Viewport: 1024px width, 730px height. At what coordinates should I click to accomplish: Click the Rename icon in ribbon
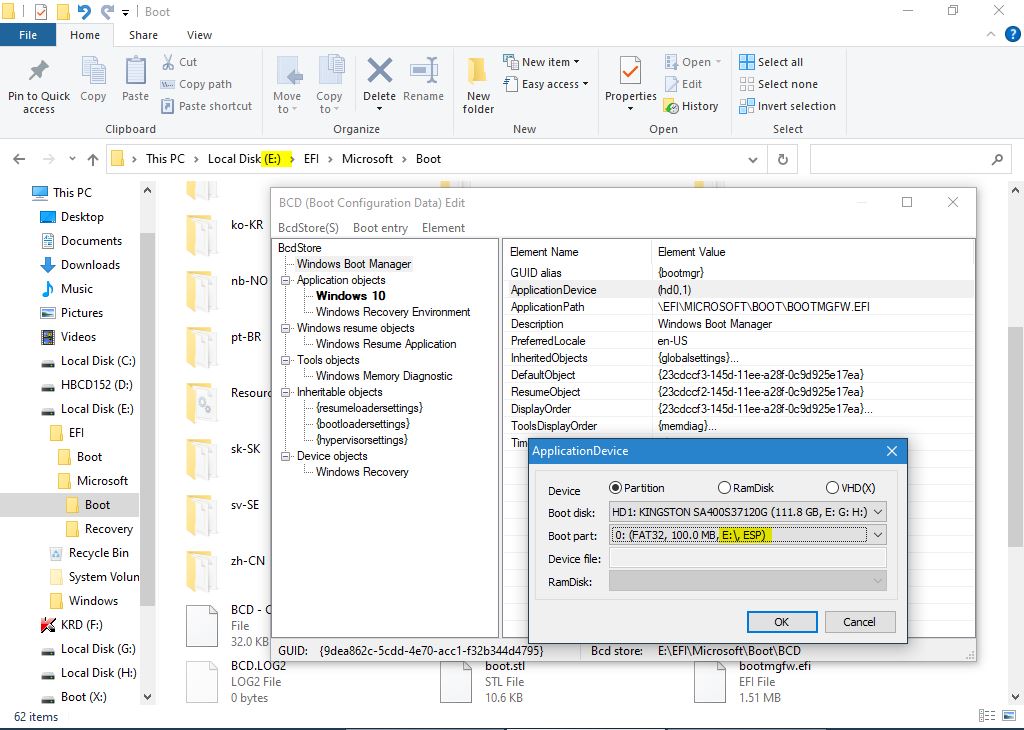pyautogui.click(x=423, y=73)
